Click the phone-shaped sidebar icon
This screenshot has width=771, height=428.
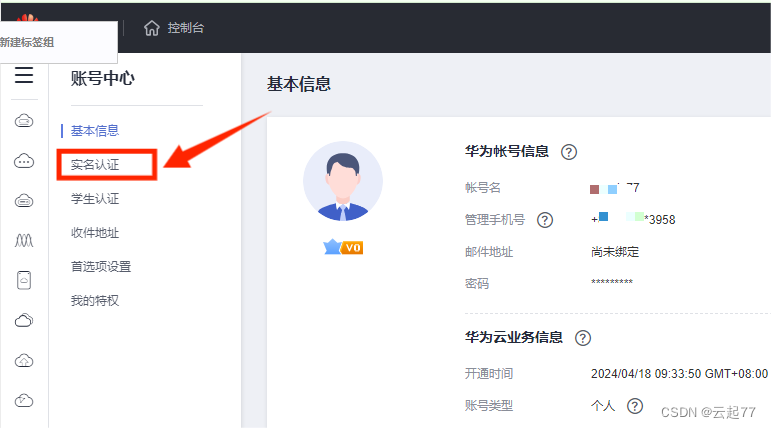pyautogui.click(x=24, y=280)
